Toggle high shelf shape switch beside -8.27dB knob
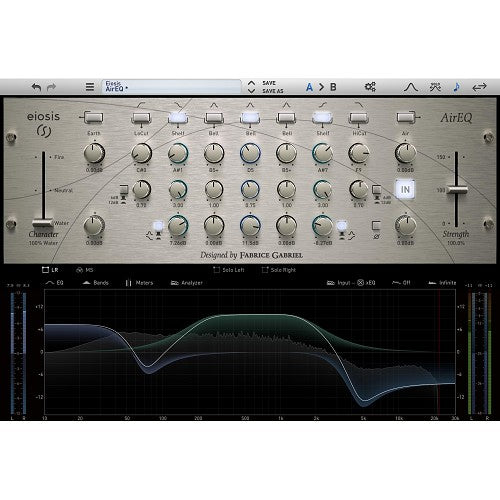 (x=342, y=226)
